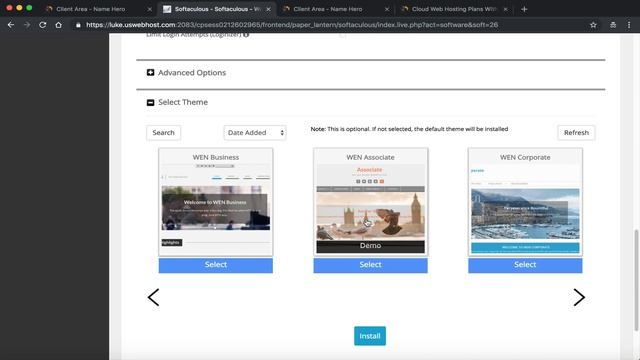Click the browser address bar URL
Image resolution: width=640 pixels, height=360 pixels.
(x=292, y=25)
